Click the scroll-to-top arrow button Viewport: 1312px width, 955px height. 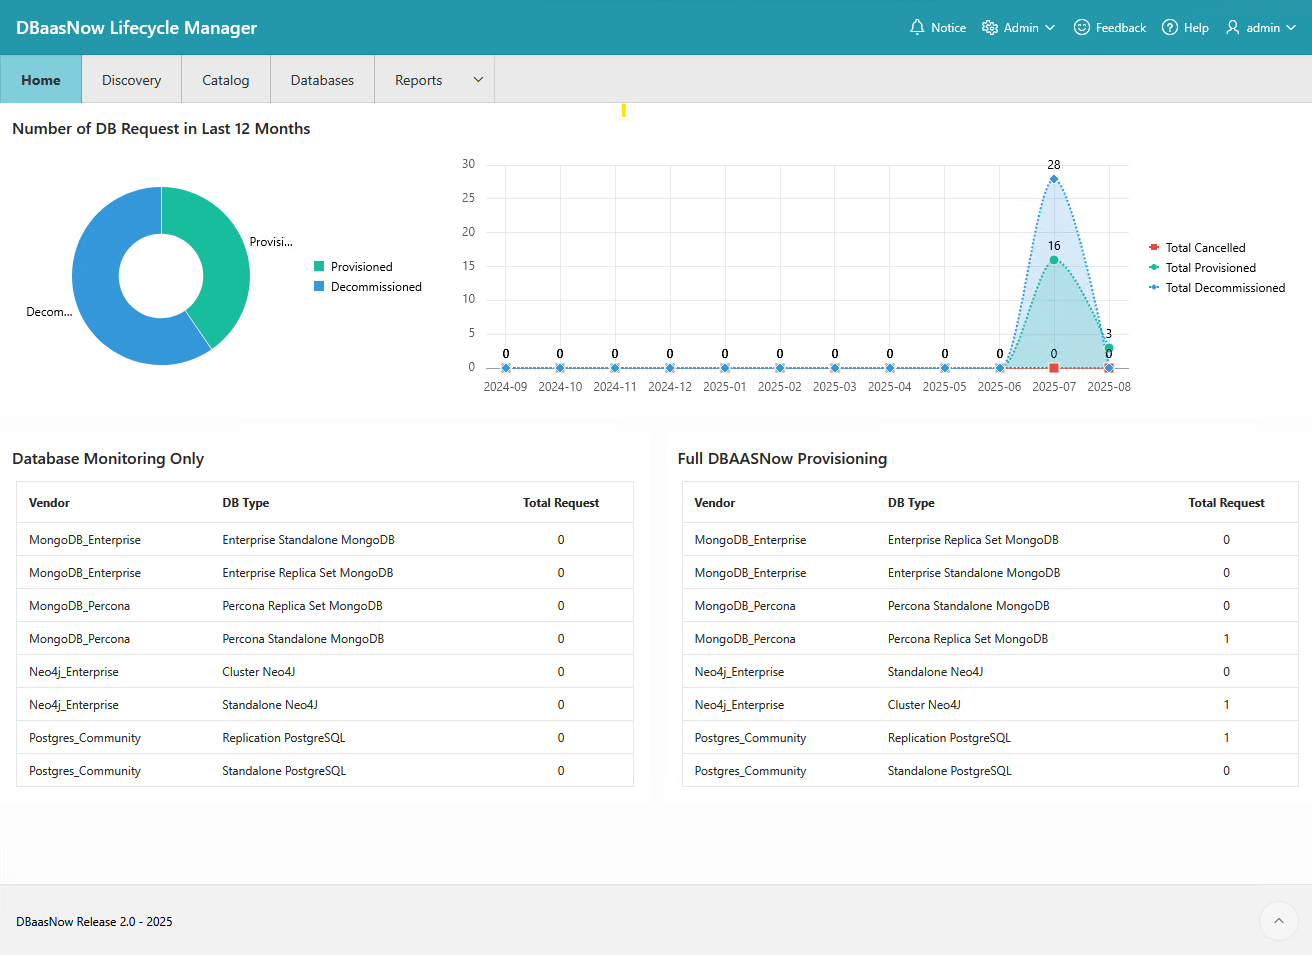pyautogui.click(x=1278, y=921)
